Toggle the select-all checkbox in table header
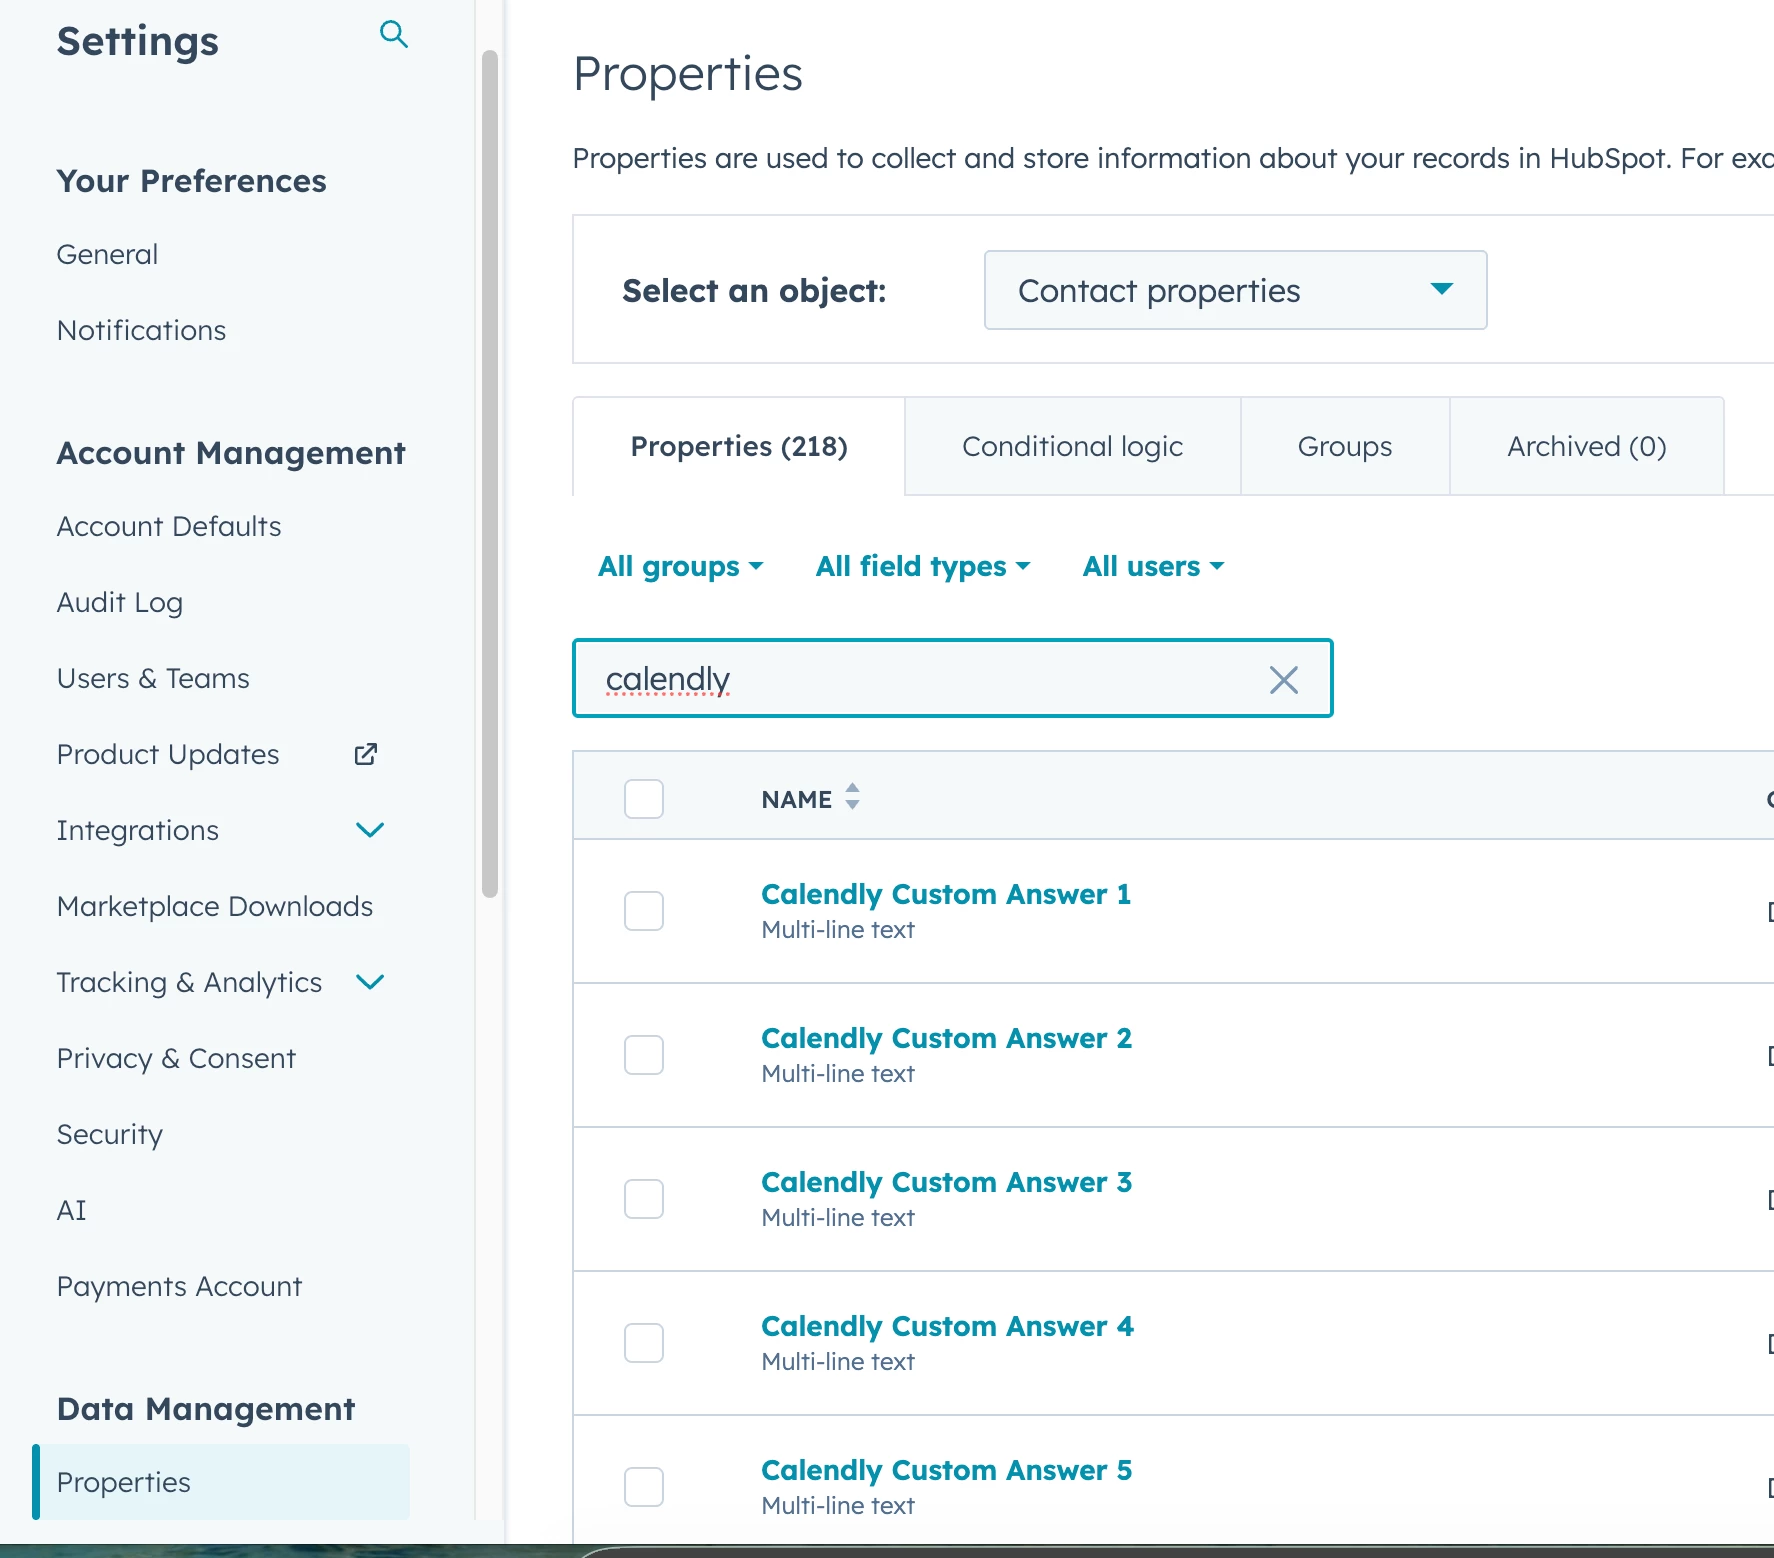Viewport: 1774px width, 1558px height. pyautogui.click(x=644, y=799)
